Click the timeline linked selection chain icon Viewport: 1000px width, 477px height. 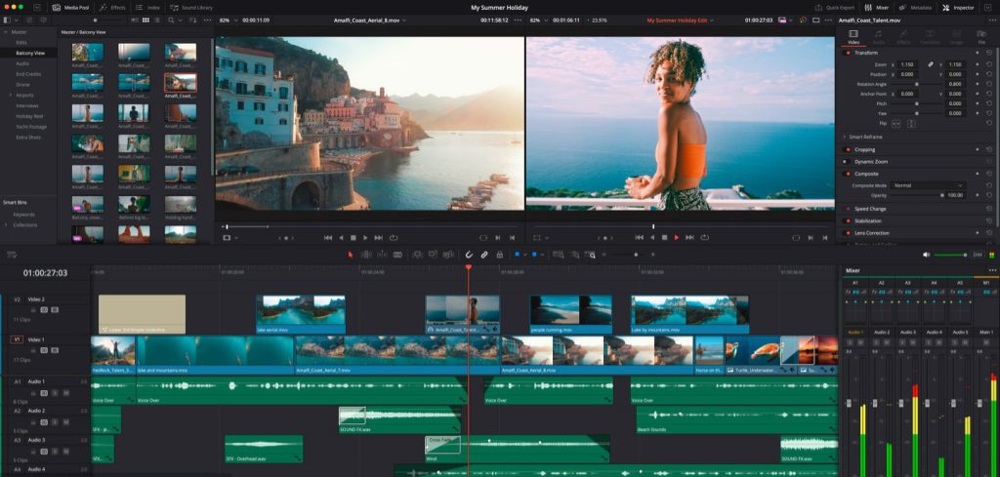coord(484,255)
